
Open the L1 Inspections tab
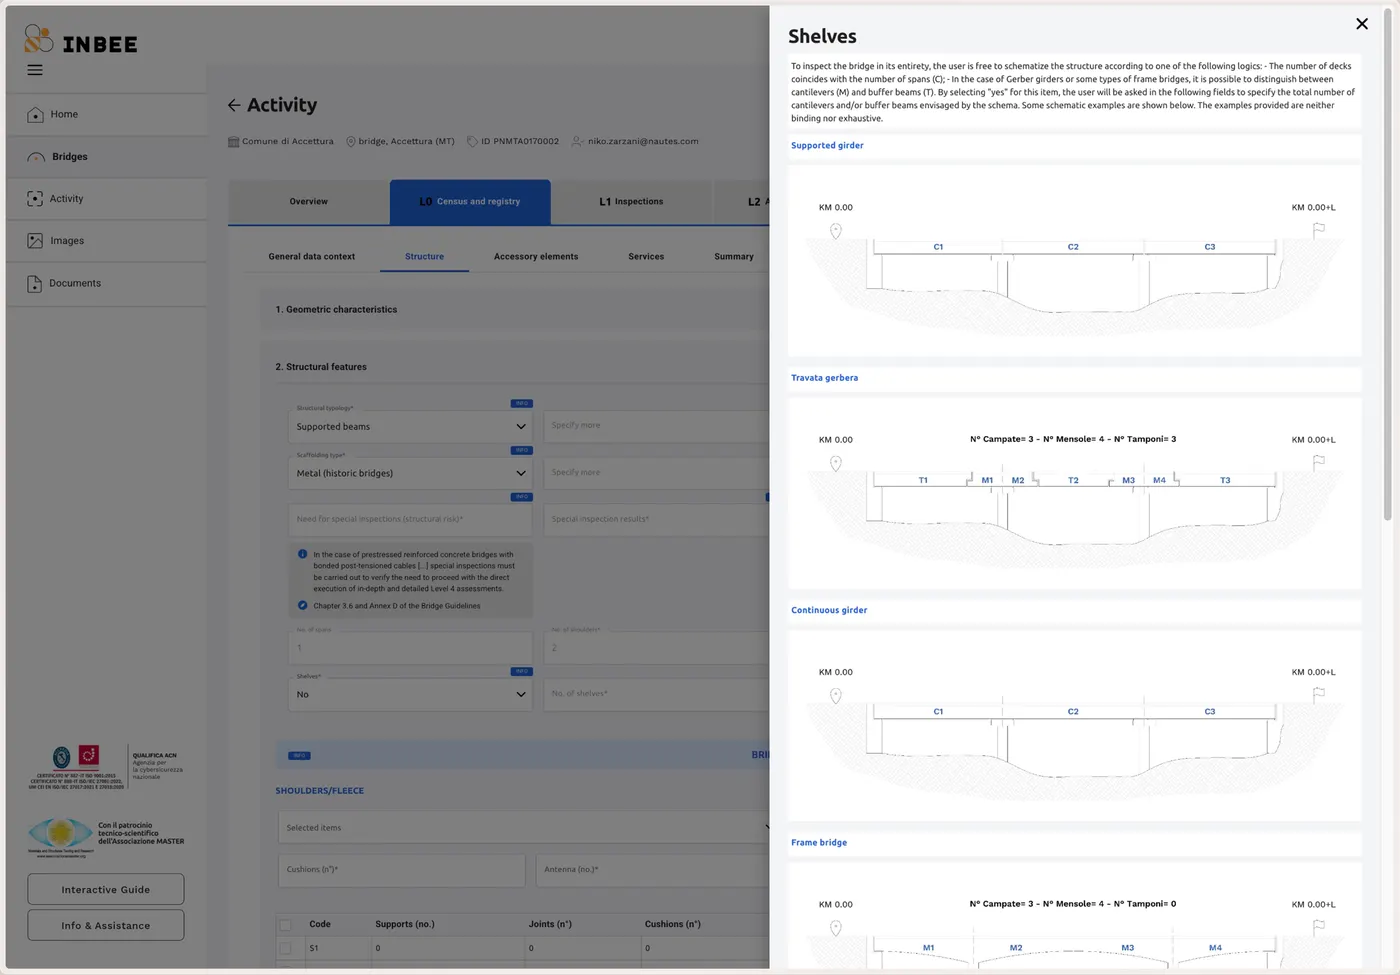[631, 202]
